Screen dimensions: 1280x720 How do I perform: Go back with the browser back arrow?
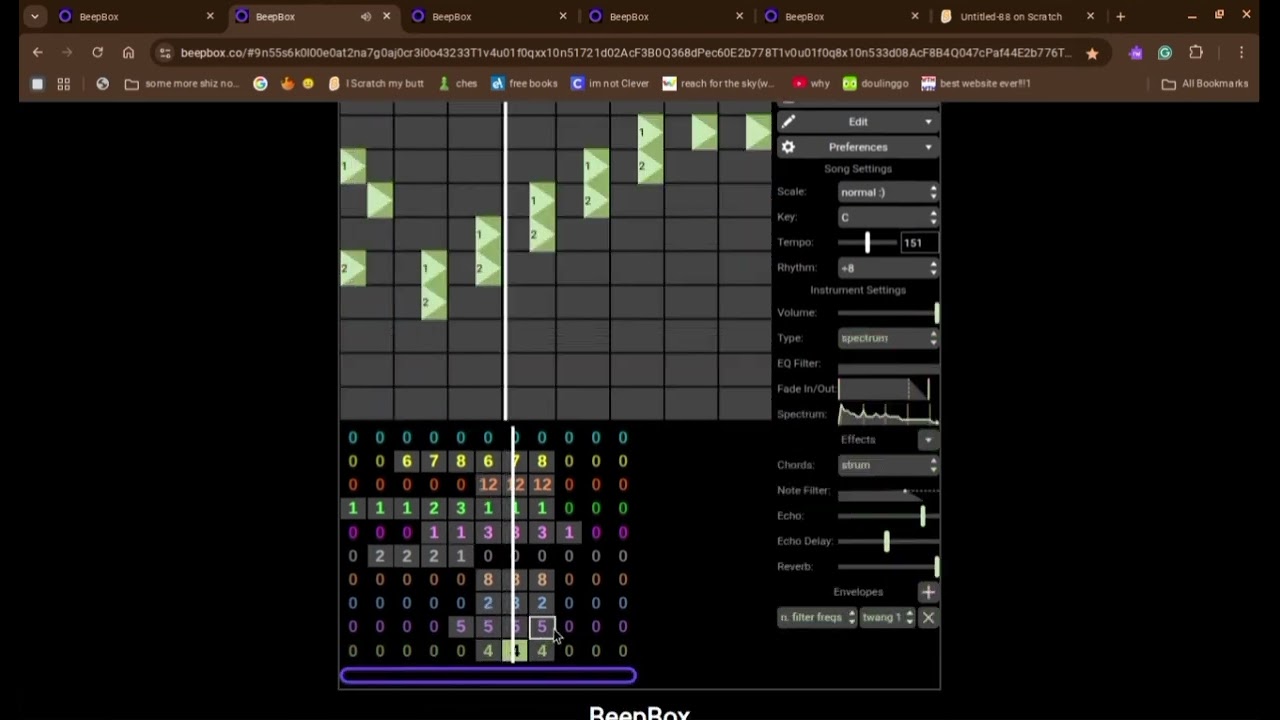point(38,52)
